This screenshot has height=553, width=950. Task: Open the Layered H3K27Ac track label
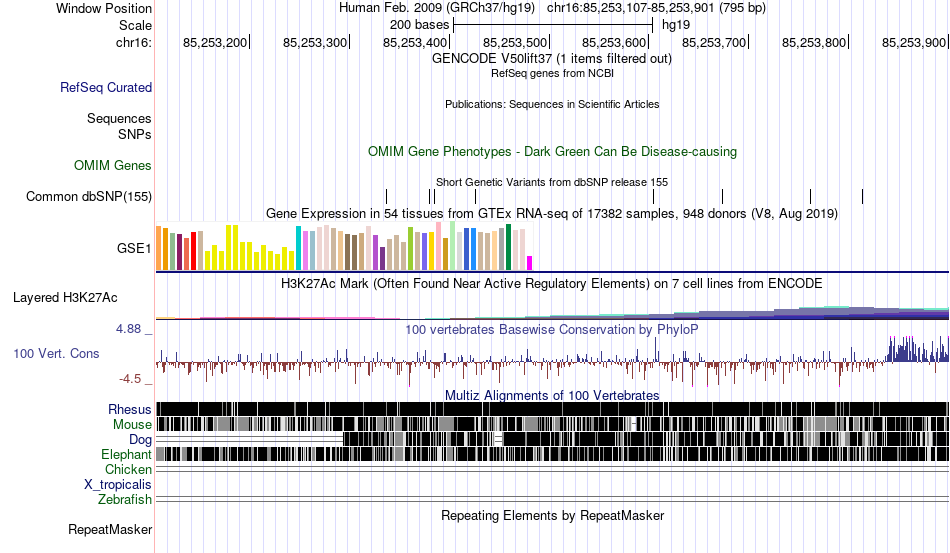pos(65,297)
